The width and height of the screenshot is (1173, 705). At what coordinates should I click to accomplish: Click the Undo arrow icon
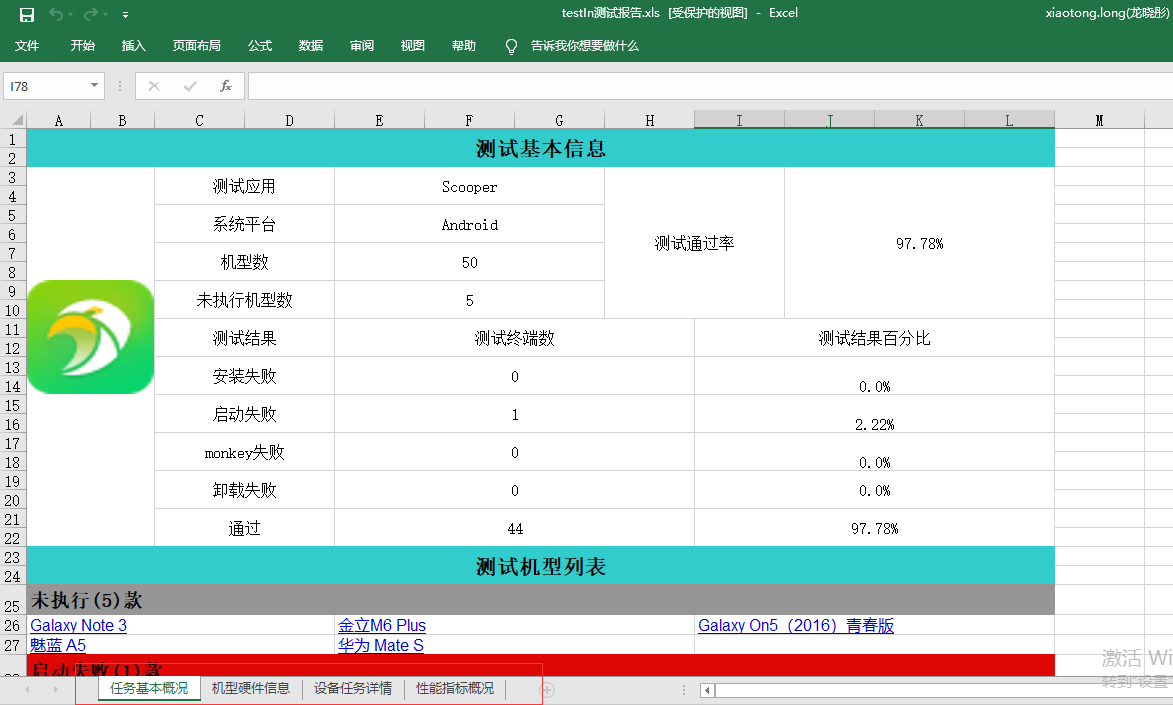(x=56, y=14)
